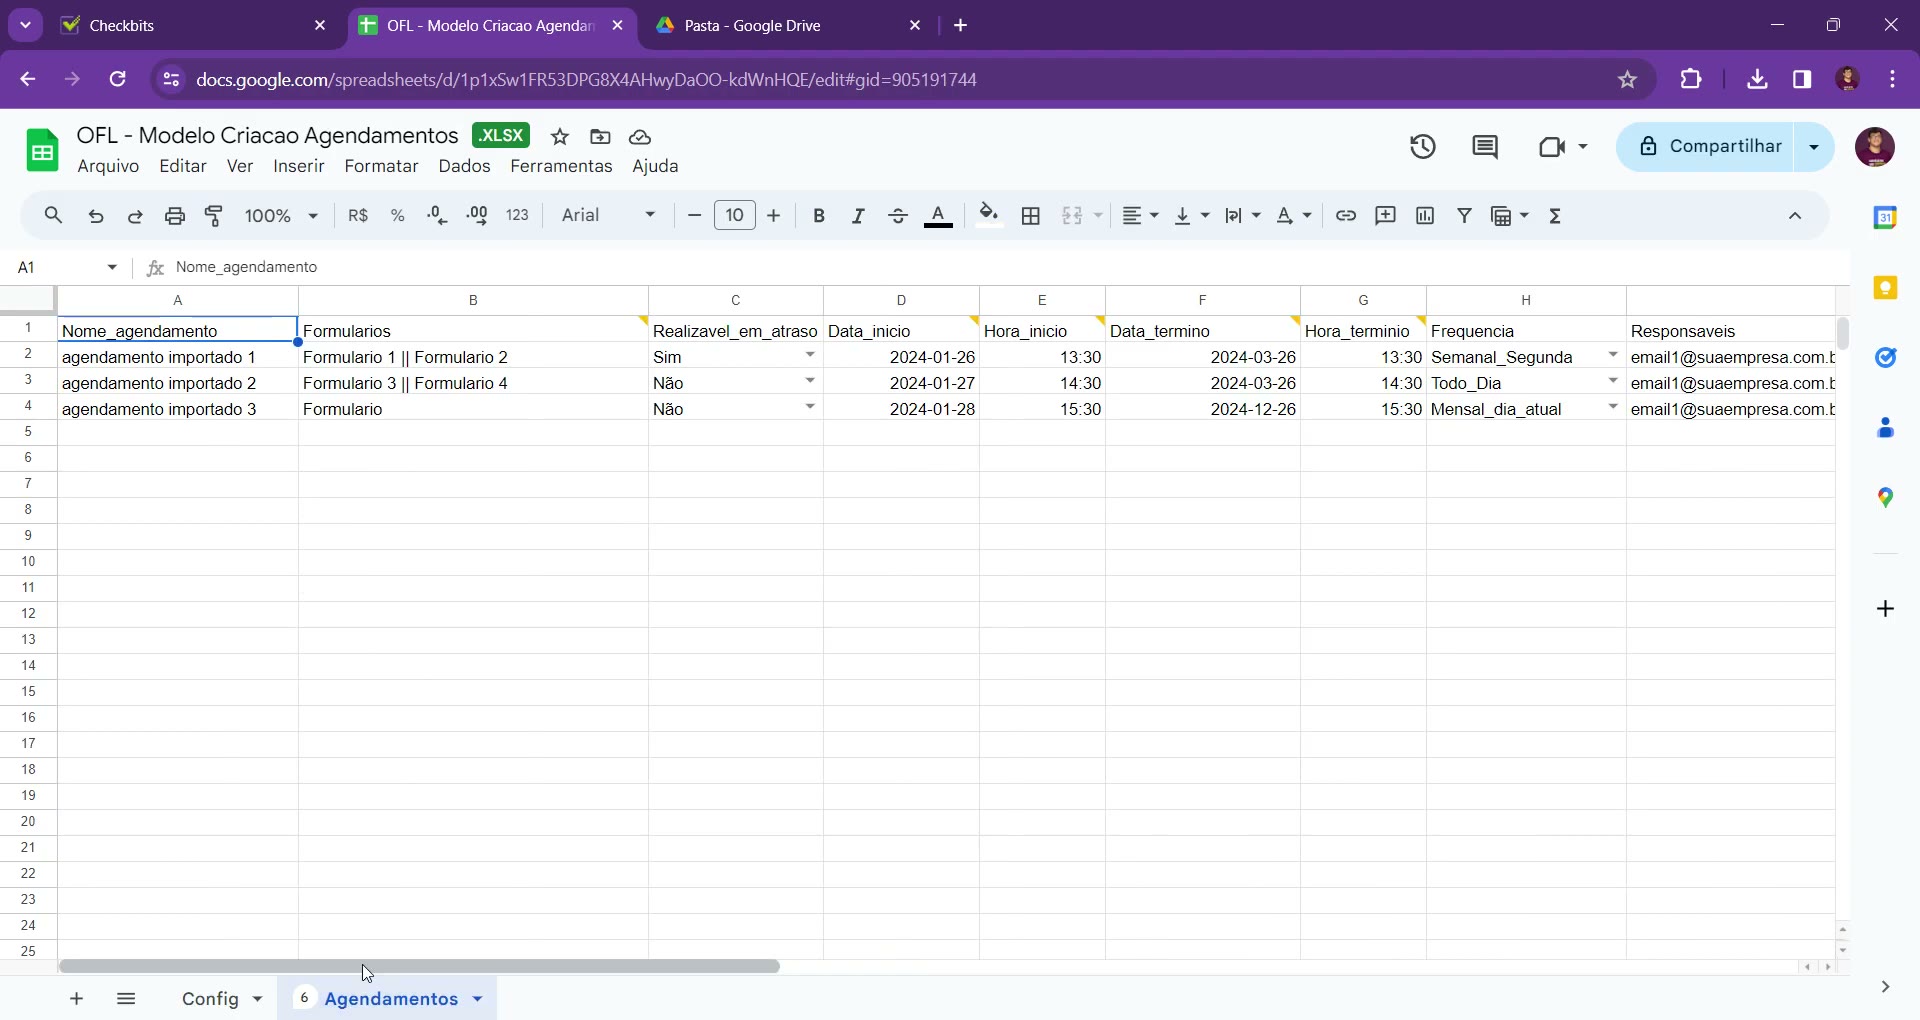This screenshot has height=1020, width=1920.
Task: Hide the menus with chevron up
Action: point(1795,216)
